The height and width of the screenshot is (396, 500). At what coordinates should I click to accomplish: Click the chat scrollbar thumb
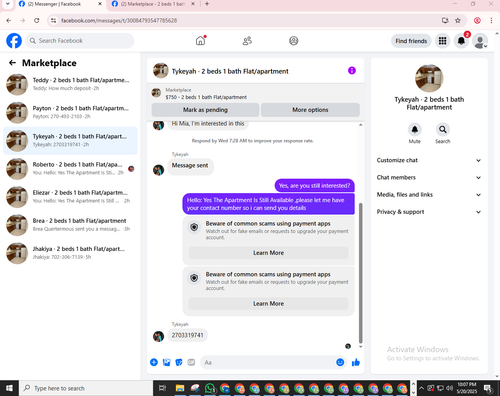click(360, 273)
